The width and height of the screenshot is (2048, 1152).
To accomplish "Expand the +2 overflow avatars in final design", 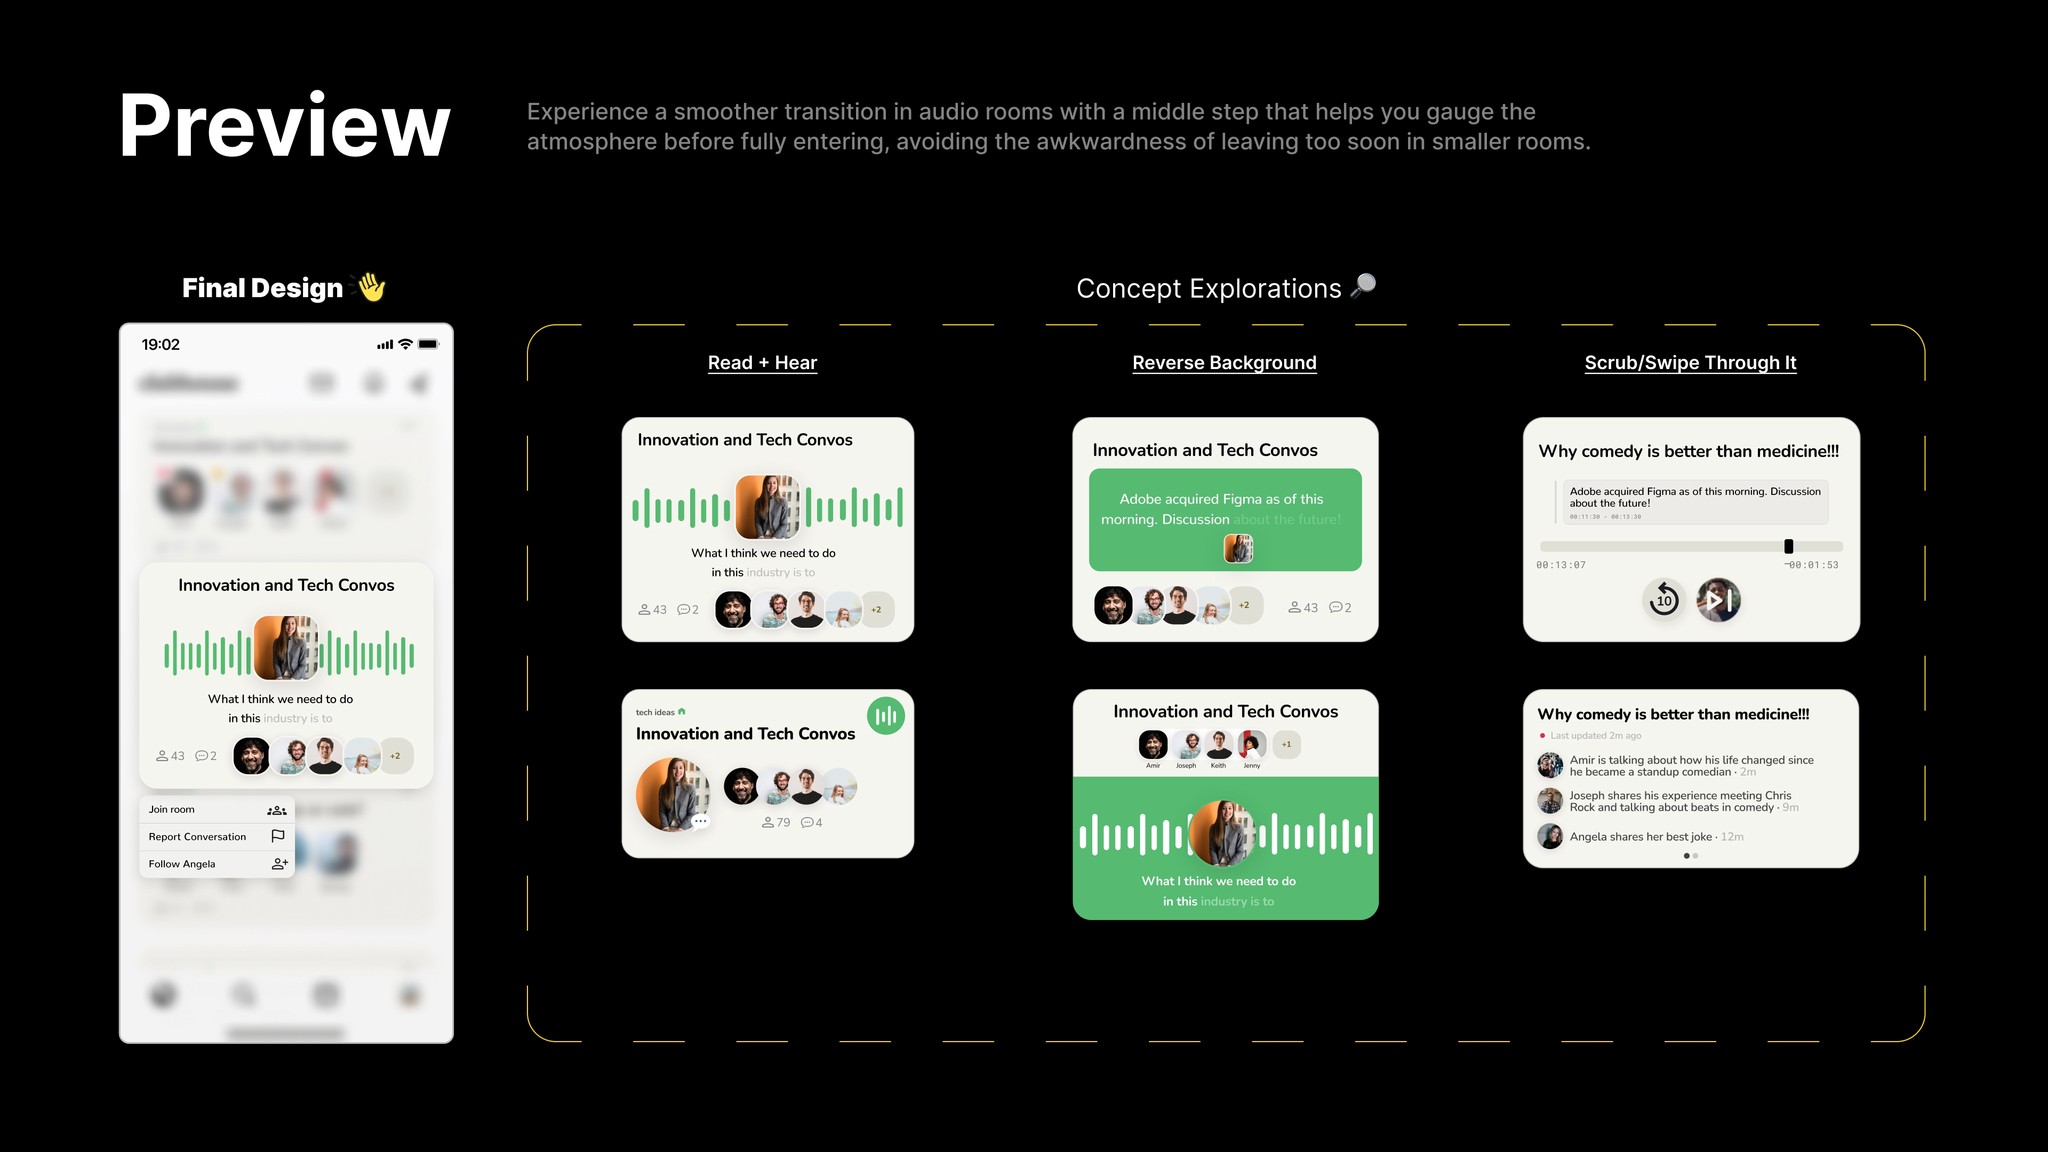I will pos(397,757).
